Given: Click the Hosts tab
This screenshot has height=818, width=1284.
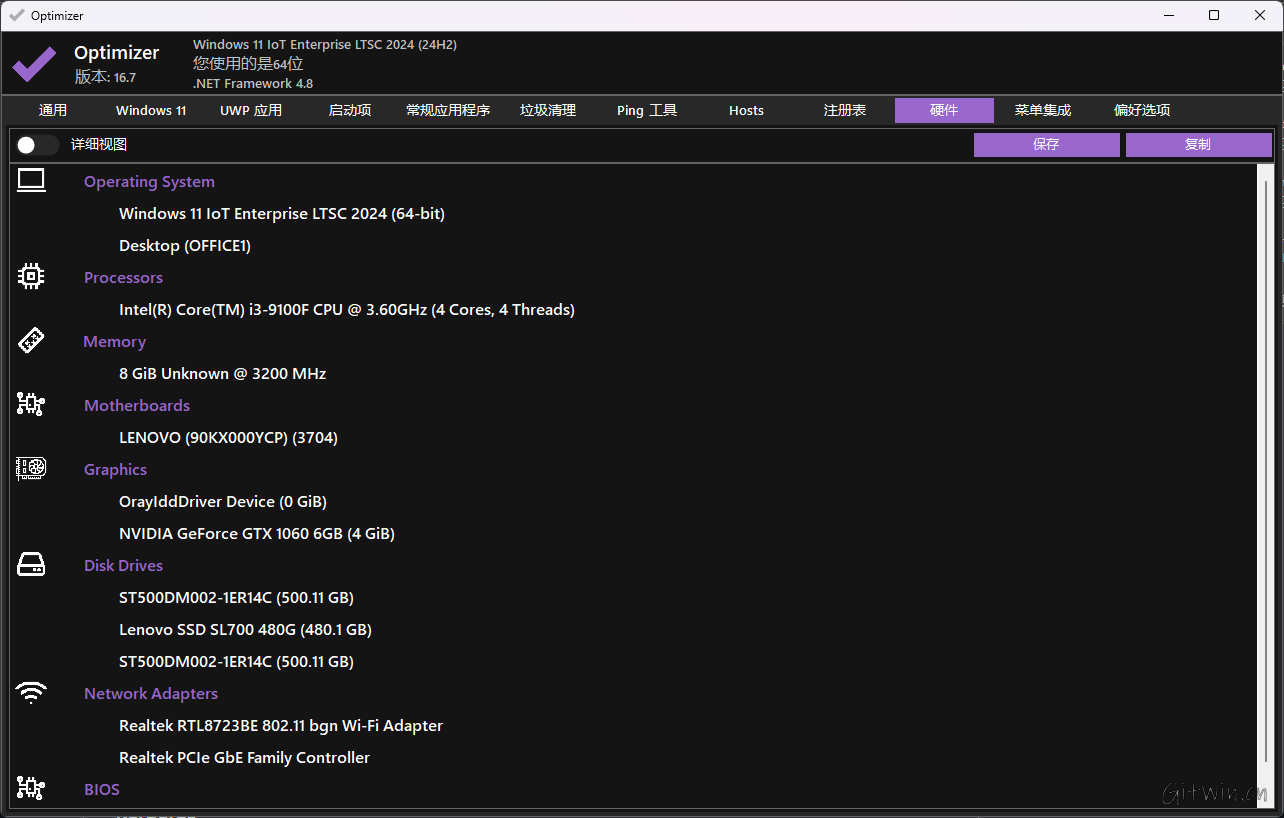Looking at the screenshot, I should click(746, 110).
